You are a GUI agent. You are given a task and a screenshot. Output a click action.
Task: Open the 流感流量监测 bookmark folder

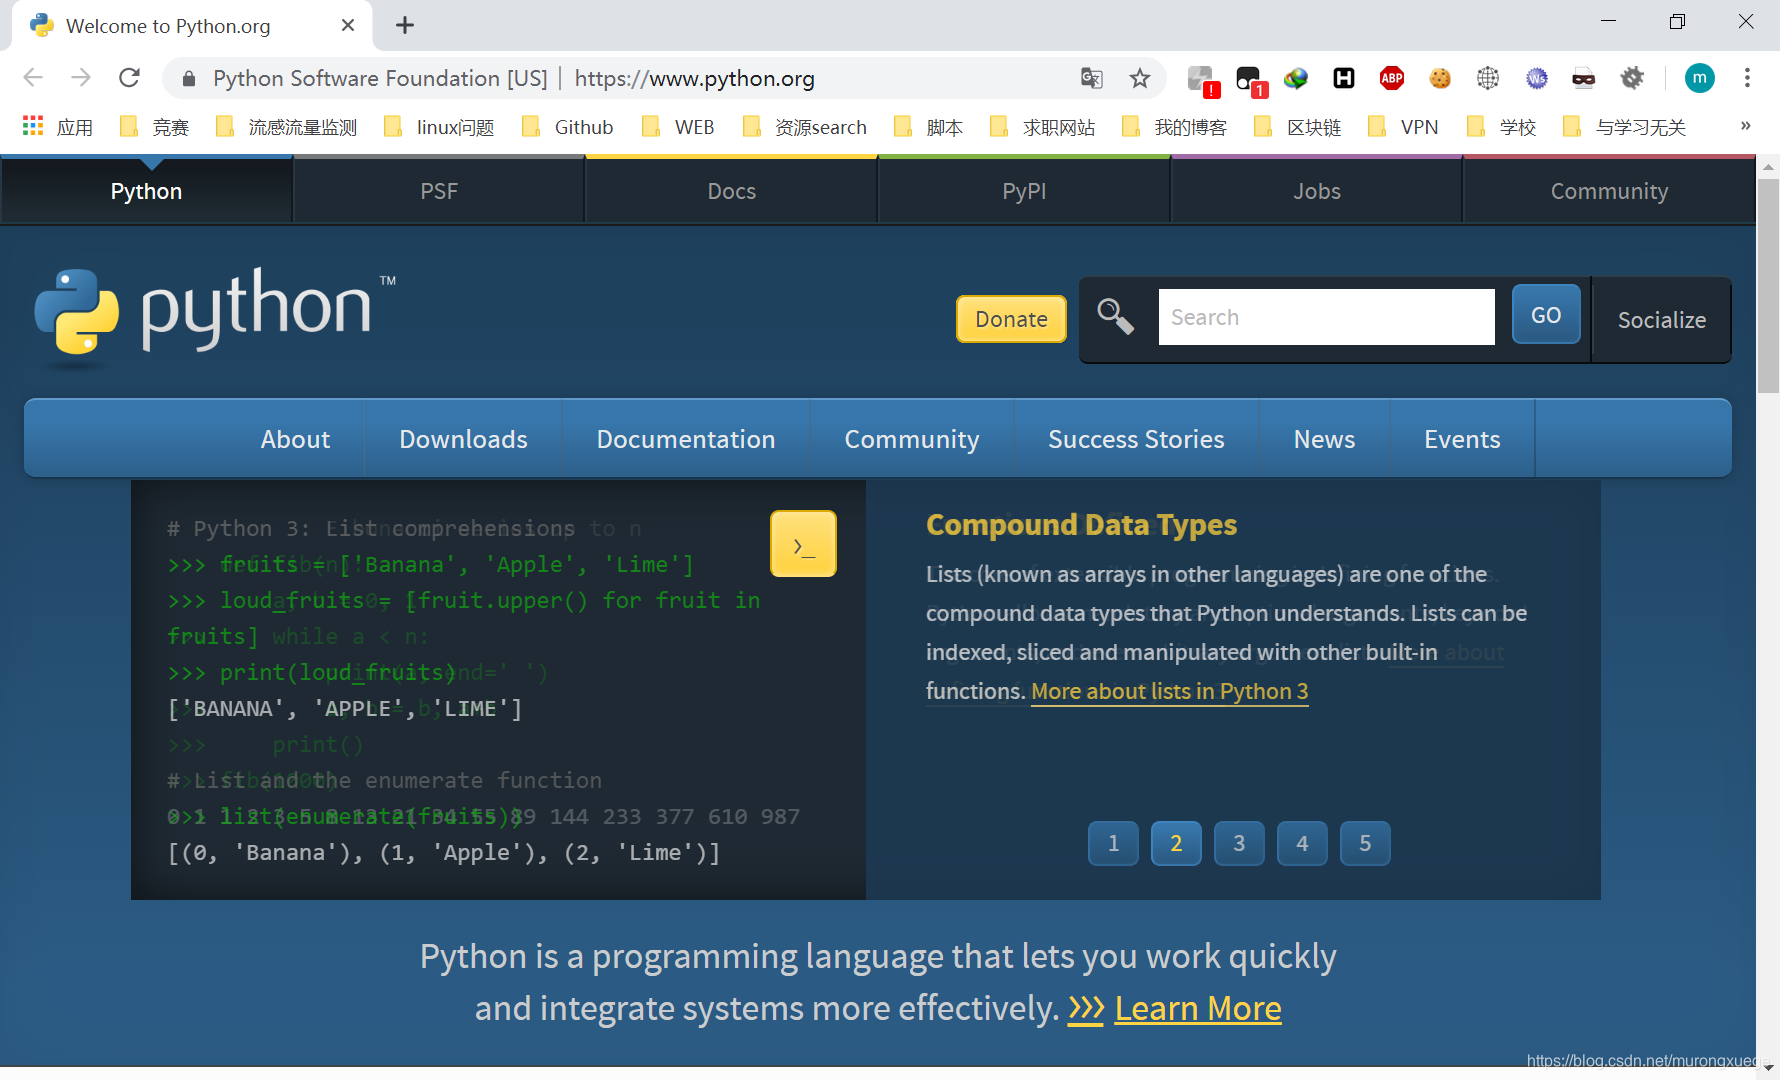(x=286, y=127)
